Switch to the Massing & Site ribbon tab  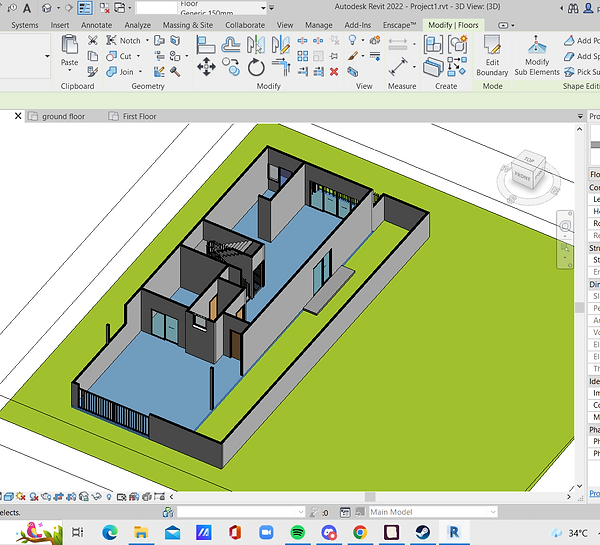click(186, 24)
